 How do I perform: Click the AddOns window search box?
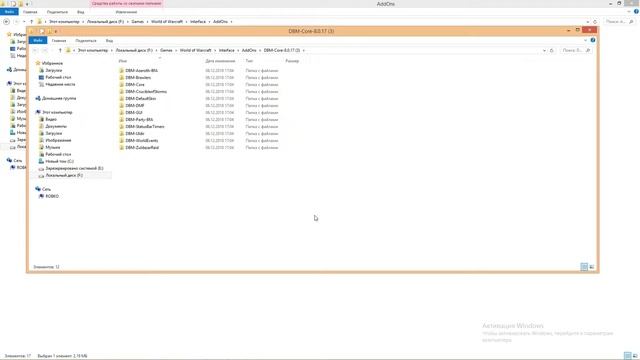(619, 22)
